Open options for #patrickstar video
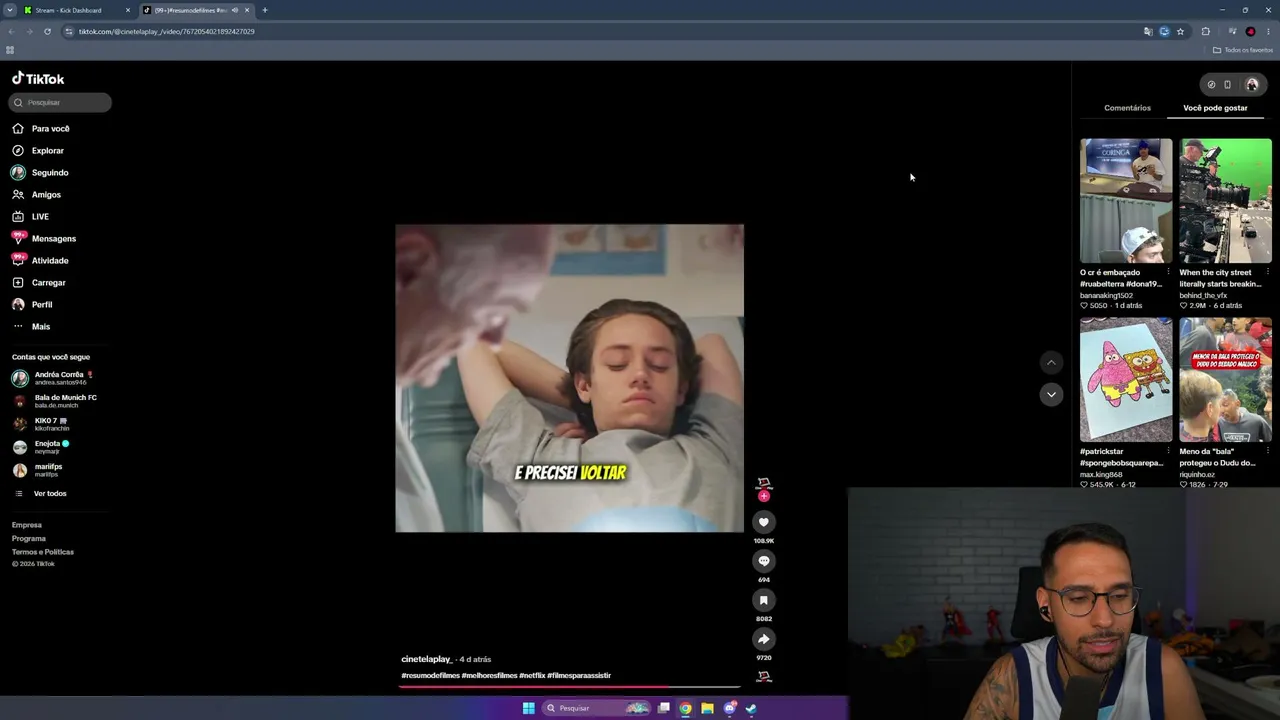 point(1168,451)
